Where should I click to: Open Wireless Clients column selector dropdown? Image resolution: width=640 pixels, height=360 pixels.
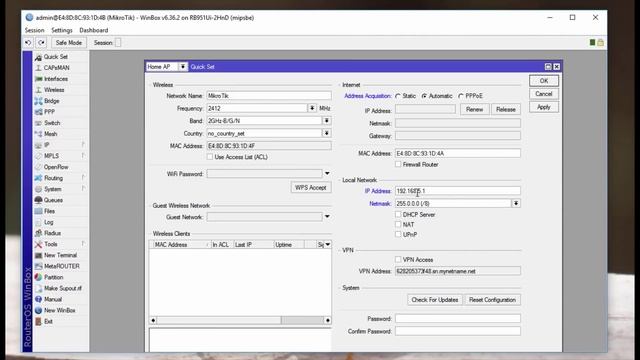[x=327, y=244]
